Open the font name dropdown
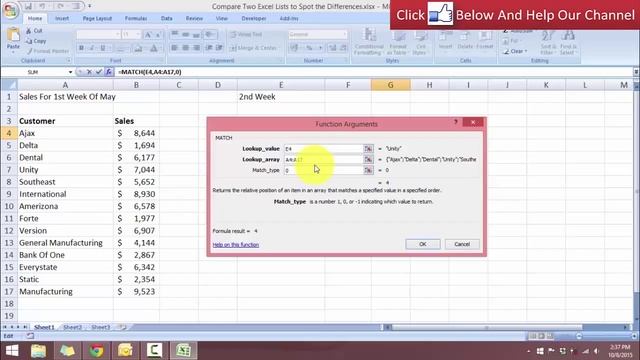The height and width of the screenshot is (360, 640). tap(118, 35)
